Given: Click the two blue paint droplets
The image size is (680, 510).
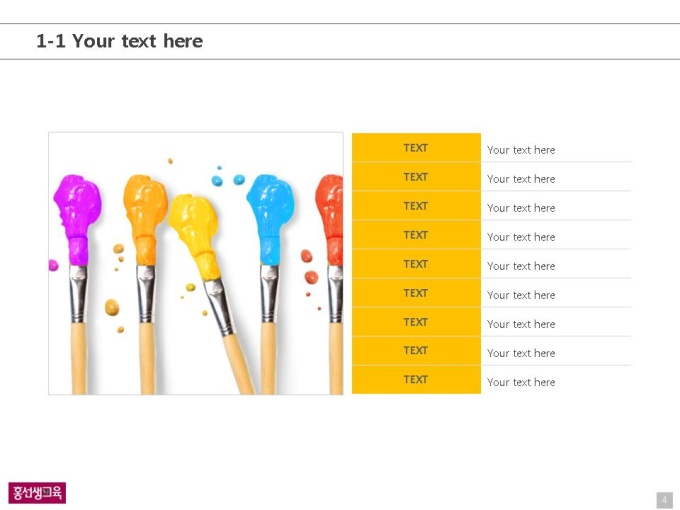Looking at the screenshot, I should [x=228, y=180].
